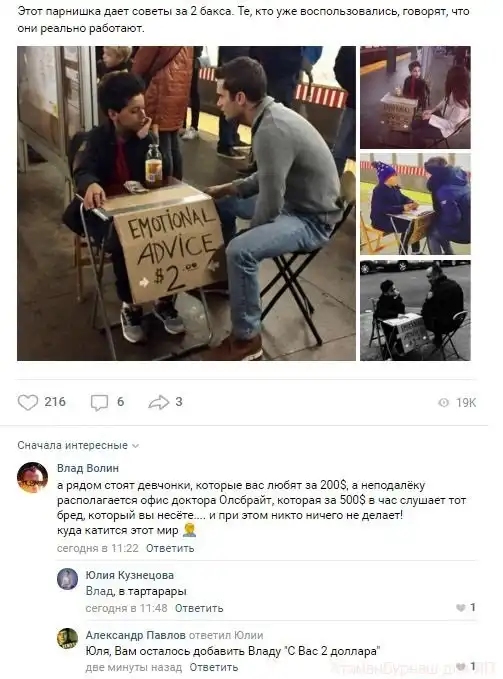This screenshot has width=503, height=679.
Task: Like the post with the heart icon
Action: coord(28,402)
